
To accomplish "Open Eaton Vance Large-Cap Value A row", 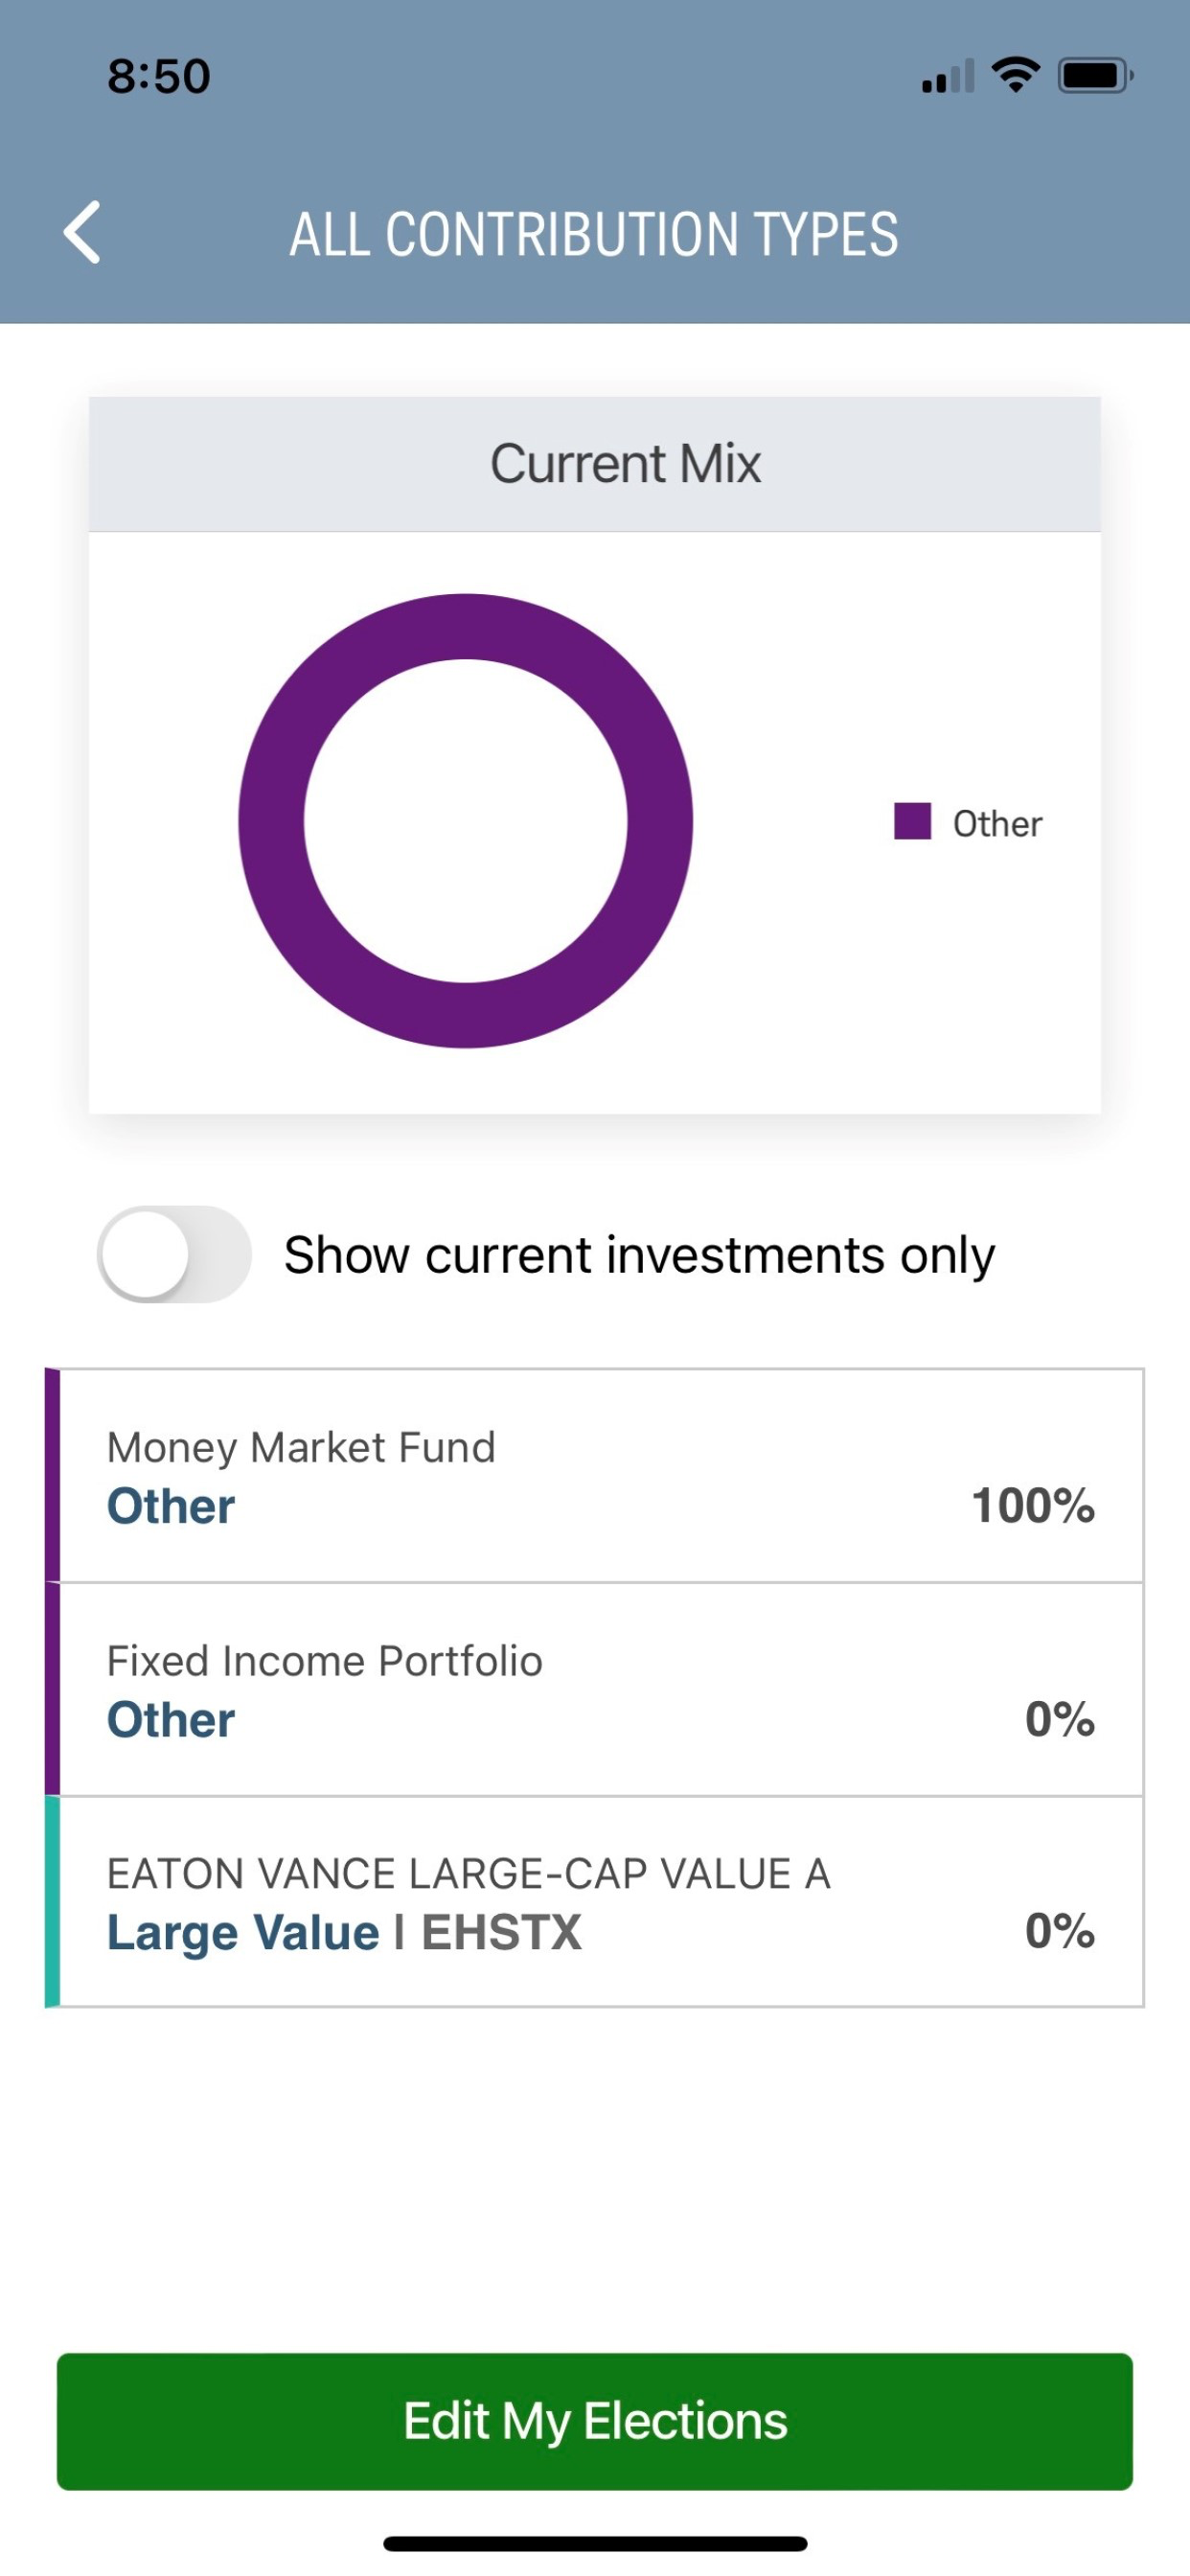I will pyautogui.click(x=595, y=1901).
